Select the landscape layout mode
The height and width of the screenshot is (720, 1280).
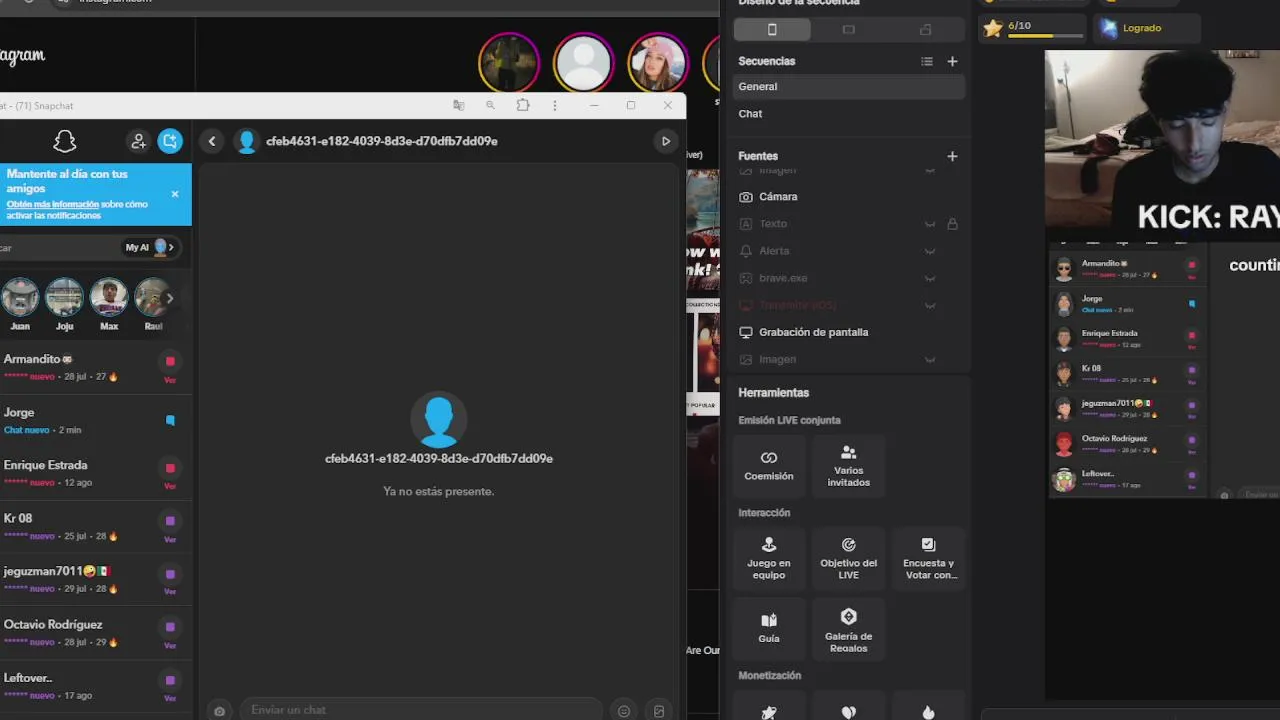click(848, 30)
